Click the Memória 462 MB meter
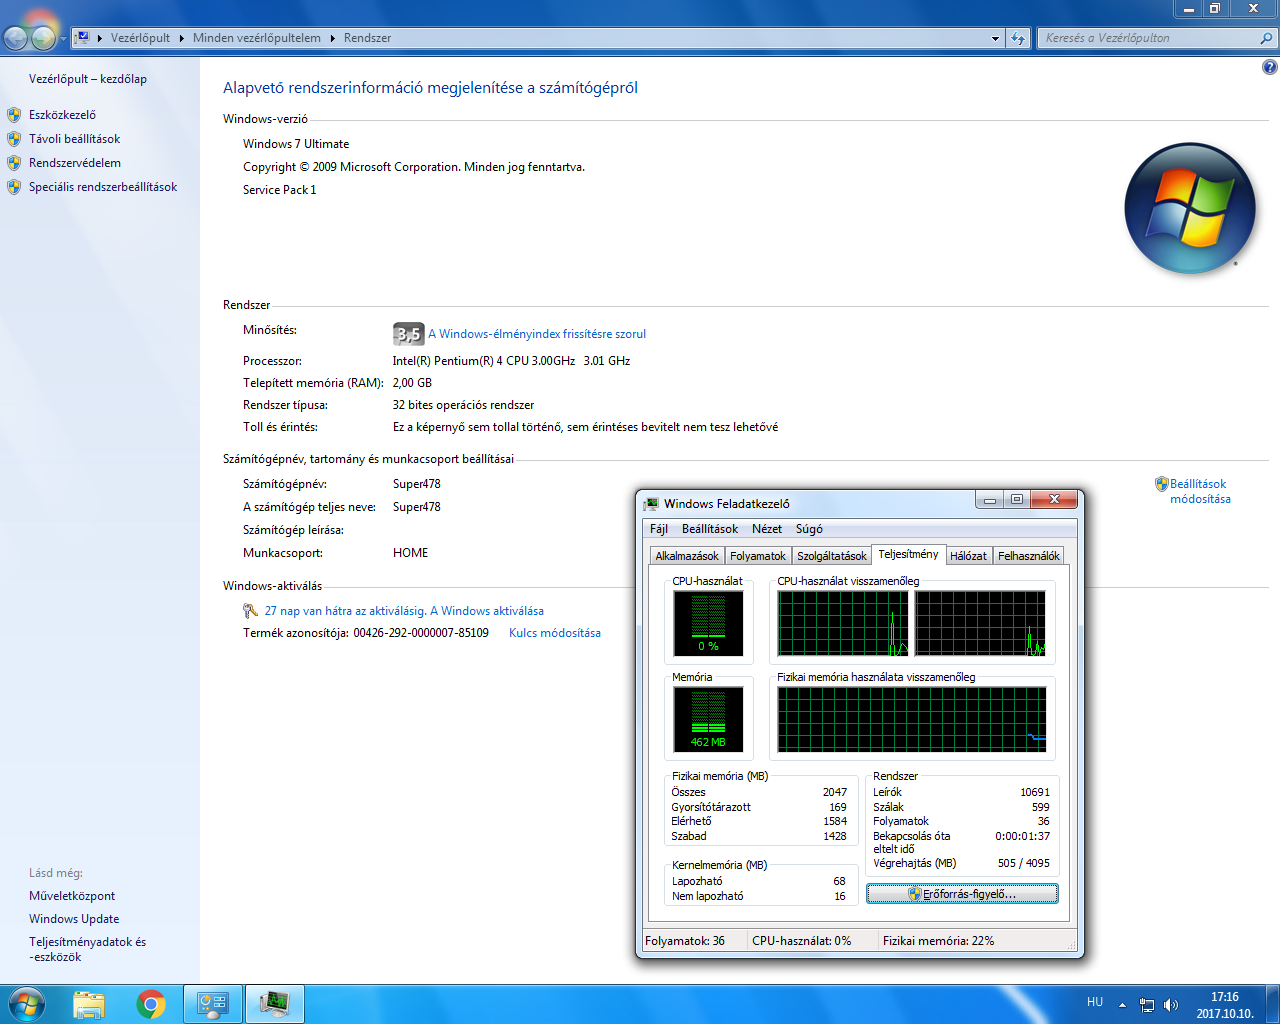 (708, 719)
